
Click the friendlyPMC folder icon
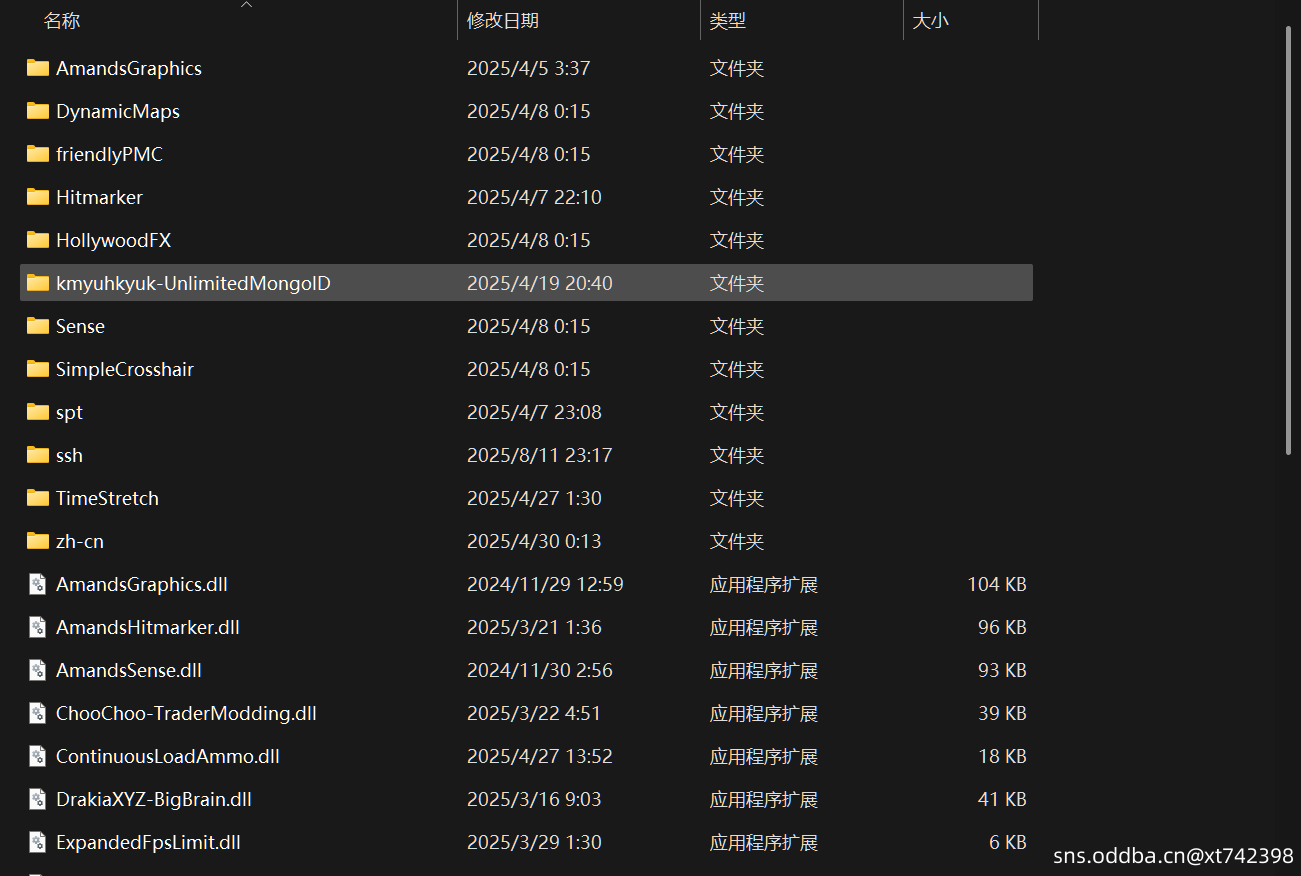point(38,154)
